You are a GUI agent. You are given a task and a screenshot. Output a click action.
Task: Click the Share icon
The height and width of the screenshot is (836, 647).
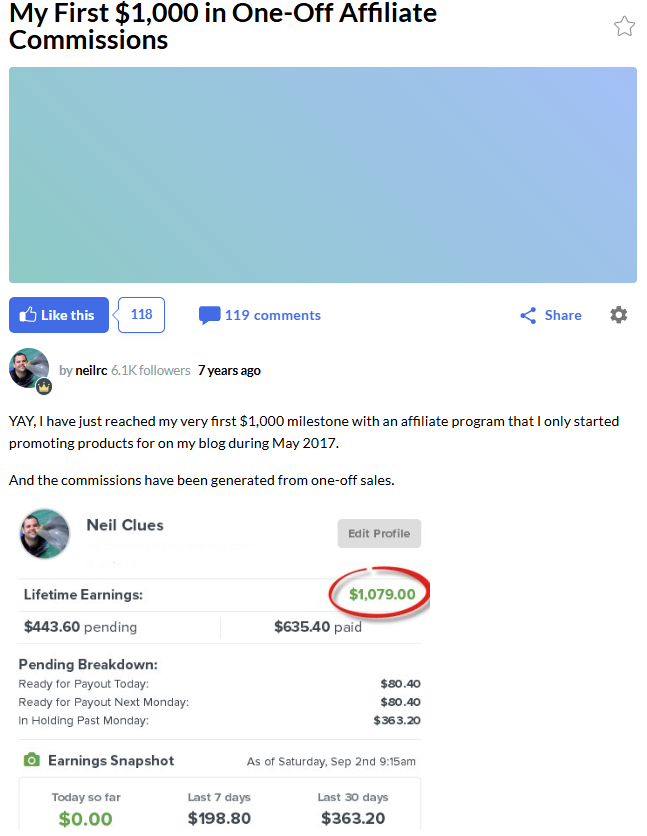529,316
